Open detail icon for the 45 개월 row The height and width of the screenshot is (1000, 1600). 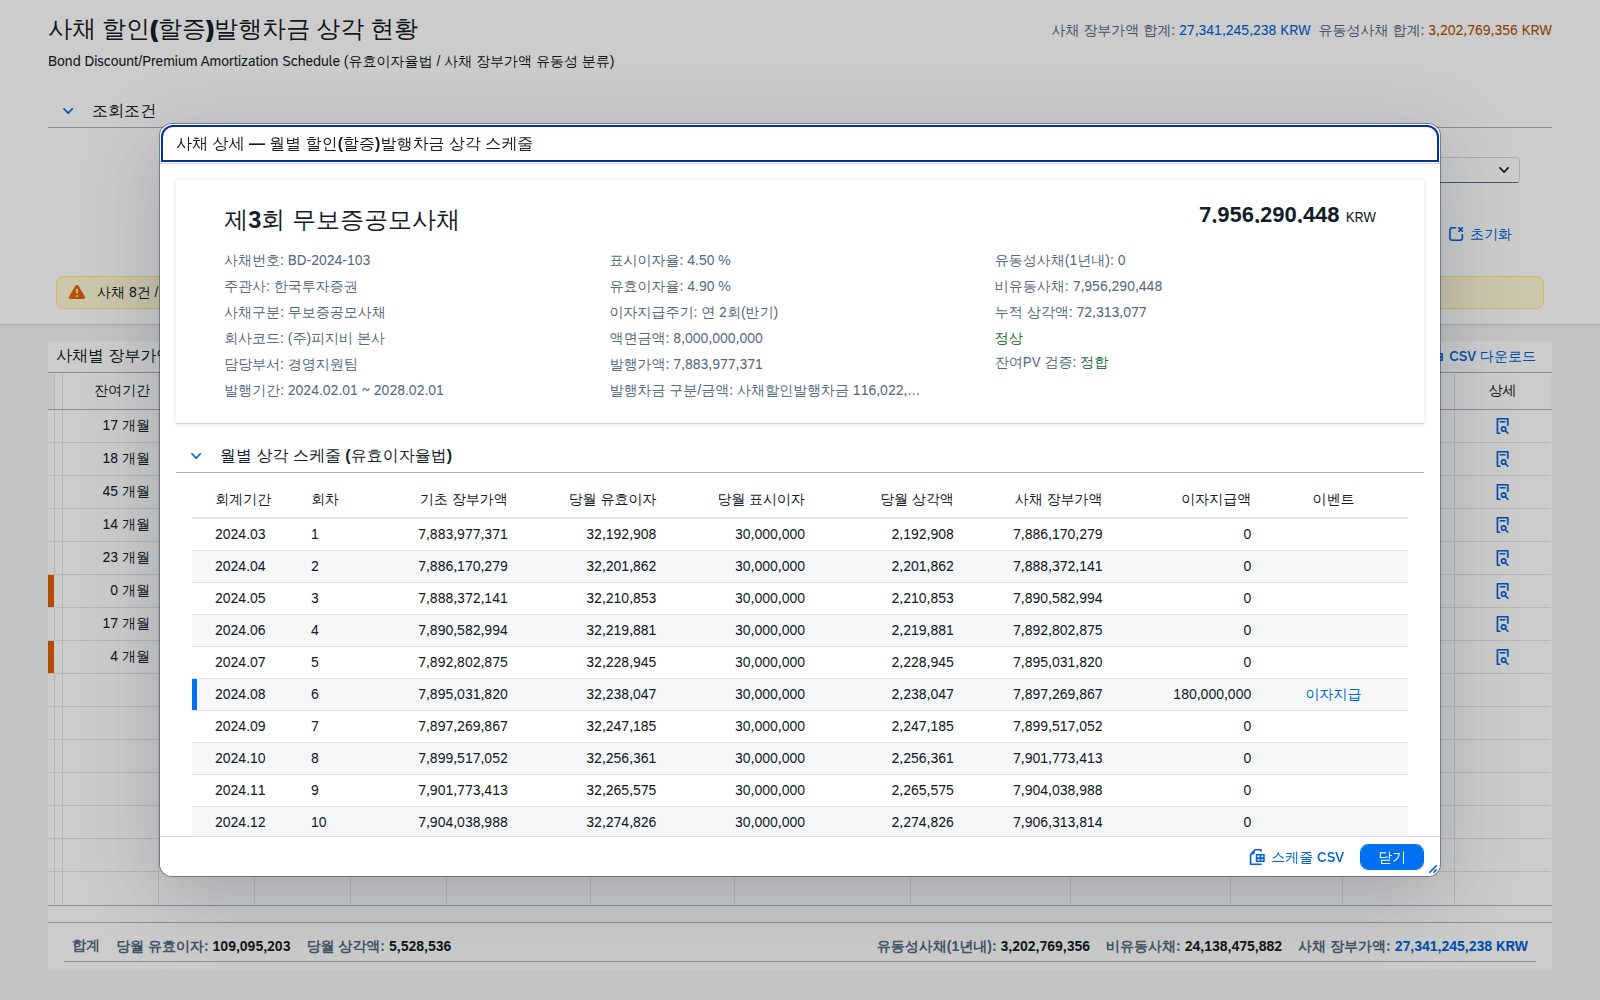tap(1502, 492)
